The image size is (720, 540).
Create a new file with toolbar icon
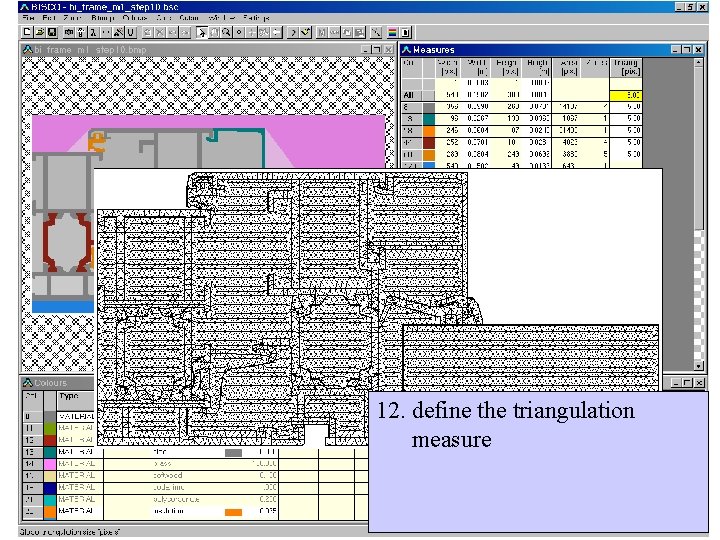pos(27,32)
